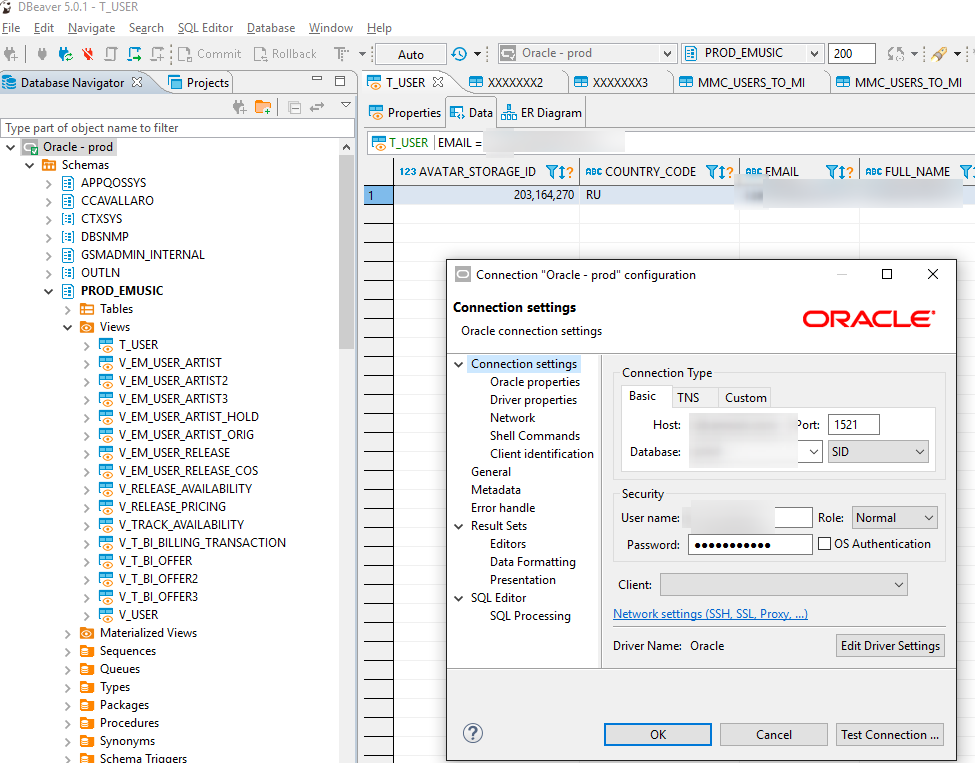Click the New Connection plug icon in main toolbar
Screen dimensions: 975x763
coord(11,54)
